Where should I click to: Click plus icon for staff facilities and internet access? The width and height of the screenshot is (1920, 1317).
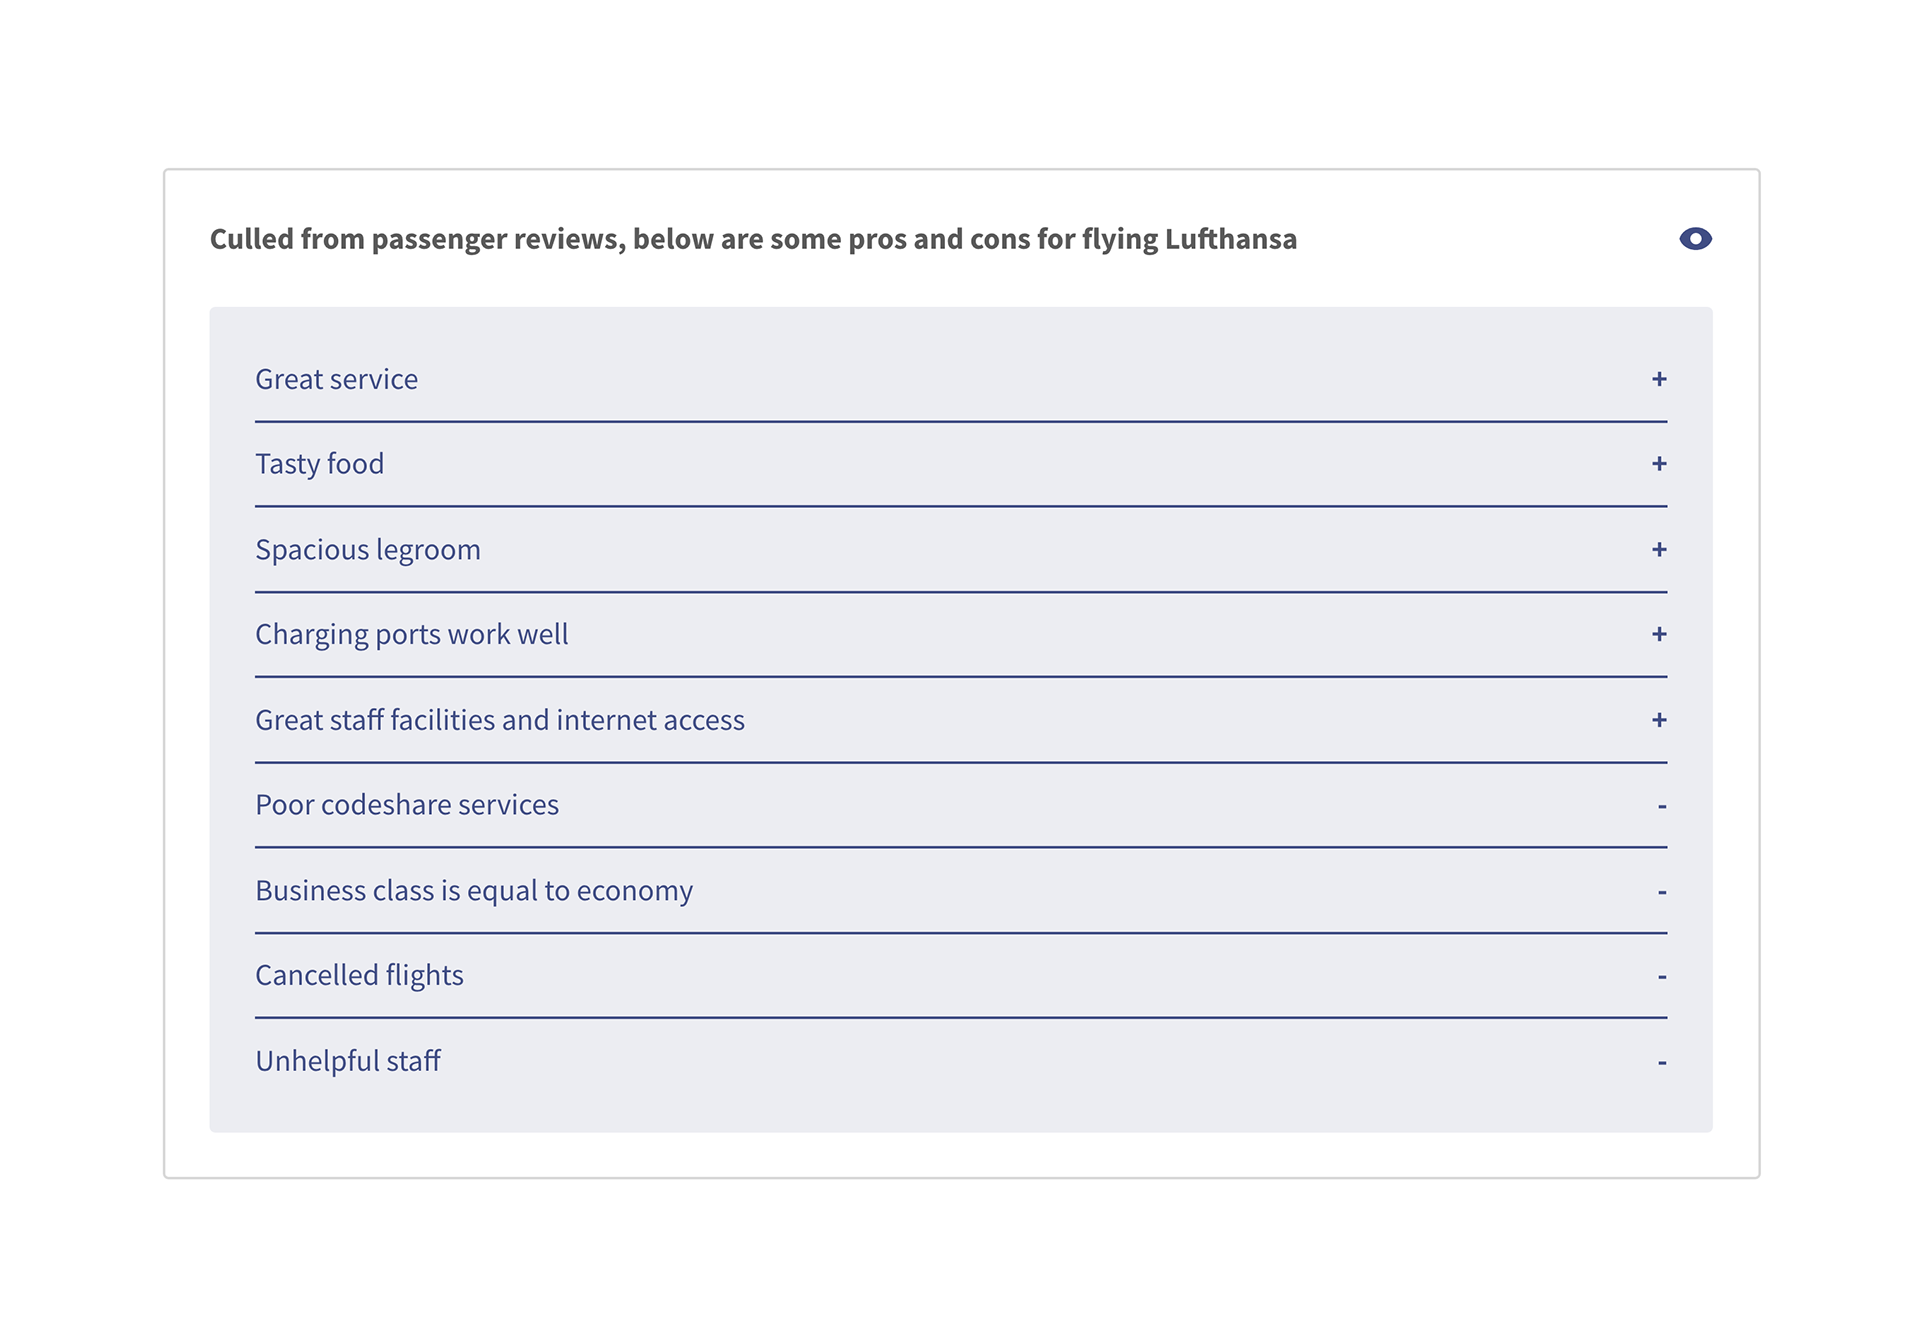(x=1659, y=720)
